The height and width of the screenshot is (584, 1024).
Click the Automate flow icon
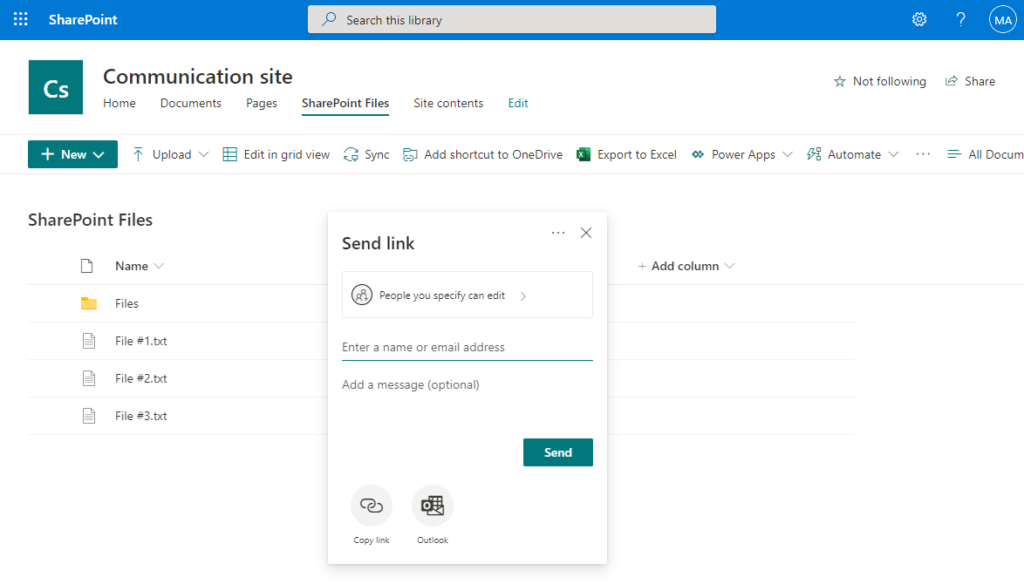tap(814, 155)
